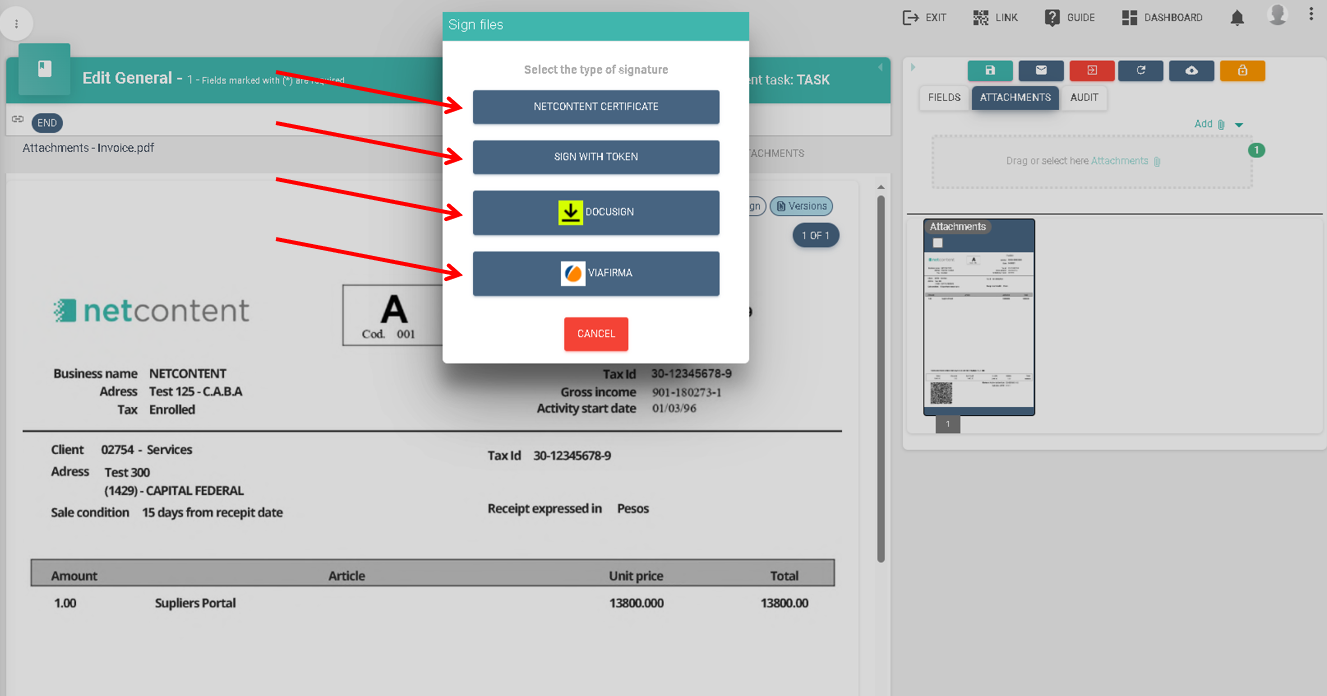This screenshot has width=1327, height=696.
Task: Expand the right panel using its arrow
Action: point(913,67)
